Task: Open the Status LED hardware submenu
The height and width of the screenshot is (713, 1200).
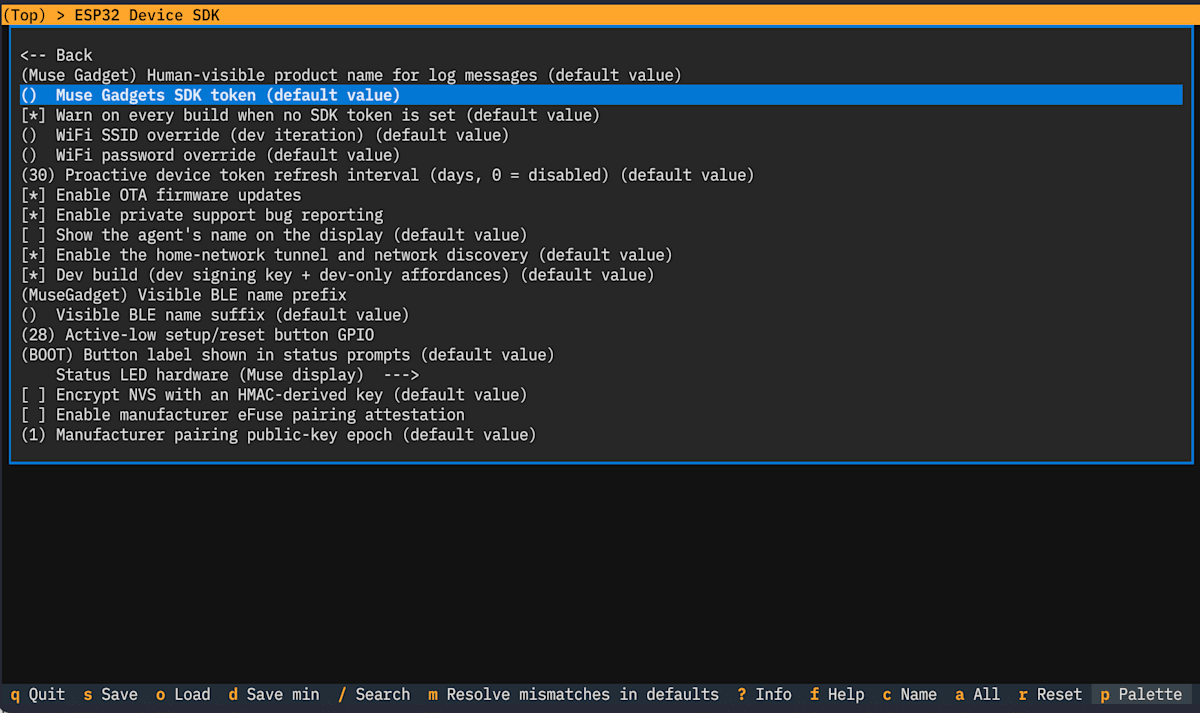Action: pos(237,375)
